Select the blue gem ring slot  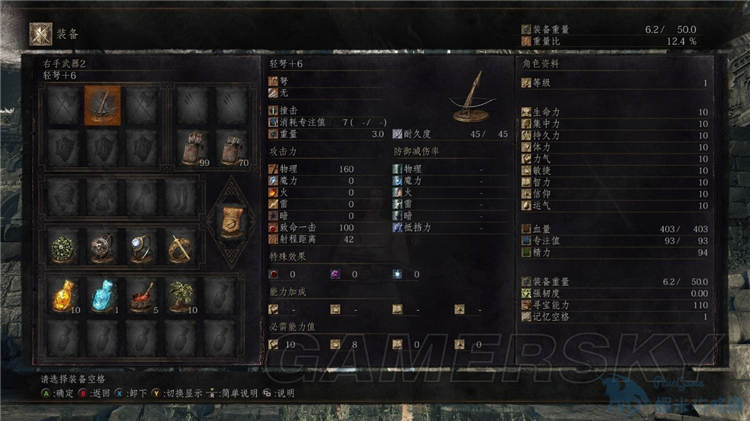142,247
